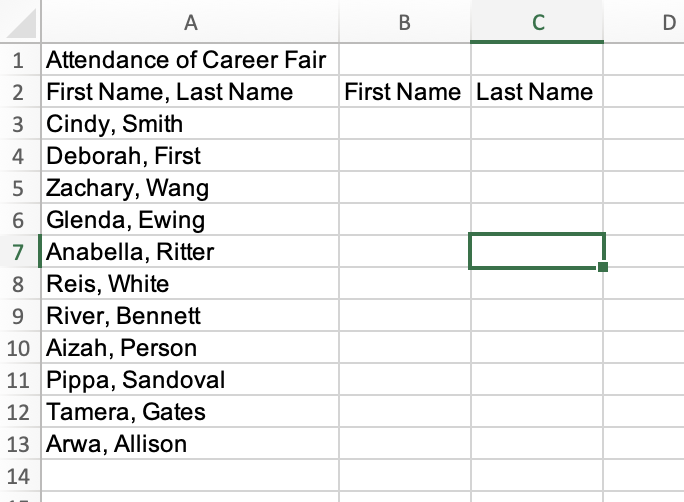This screenshot has width=684, height=502.
Task: Click the Anabella, Ritter cell
Action: pyautogui.click(x=130, y=252)
